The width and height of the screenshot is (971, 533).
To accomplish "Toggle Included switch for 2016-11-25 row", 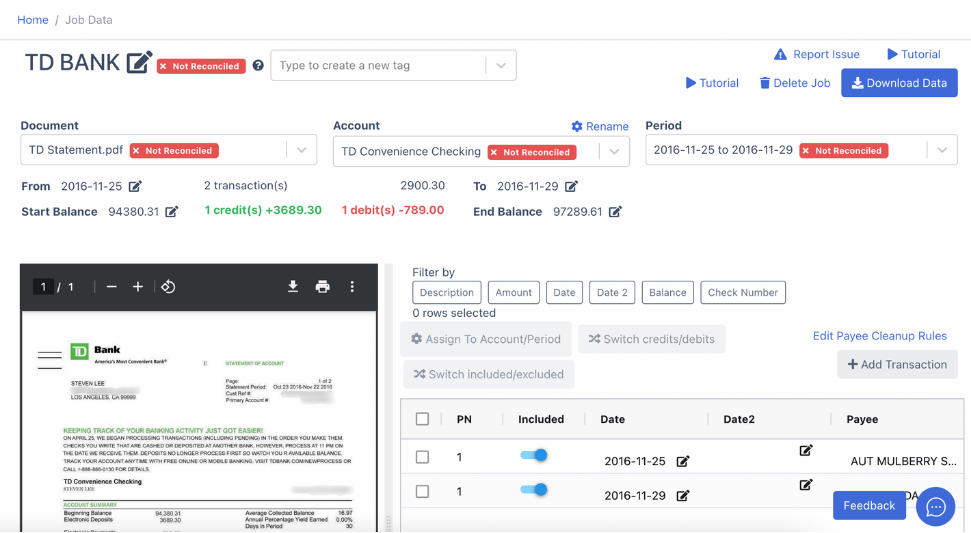I will [534, 456].
